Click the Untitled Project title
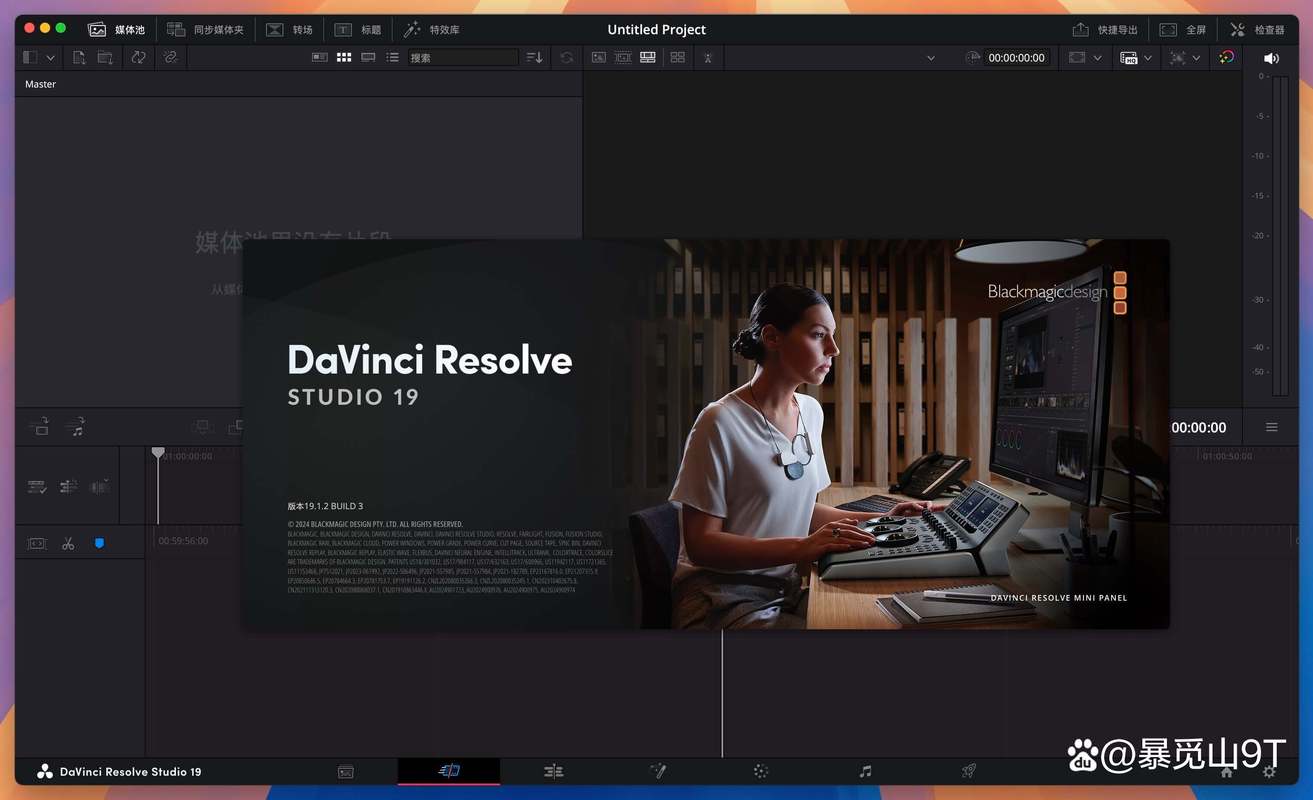Screen dimensions: 1313x800 click(x=656, y=30)
